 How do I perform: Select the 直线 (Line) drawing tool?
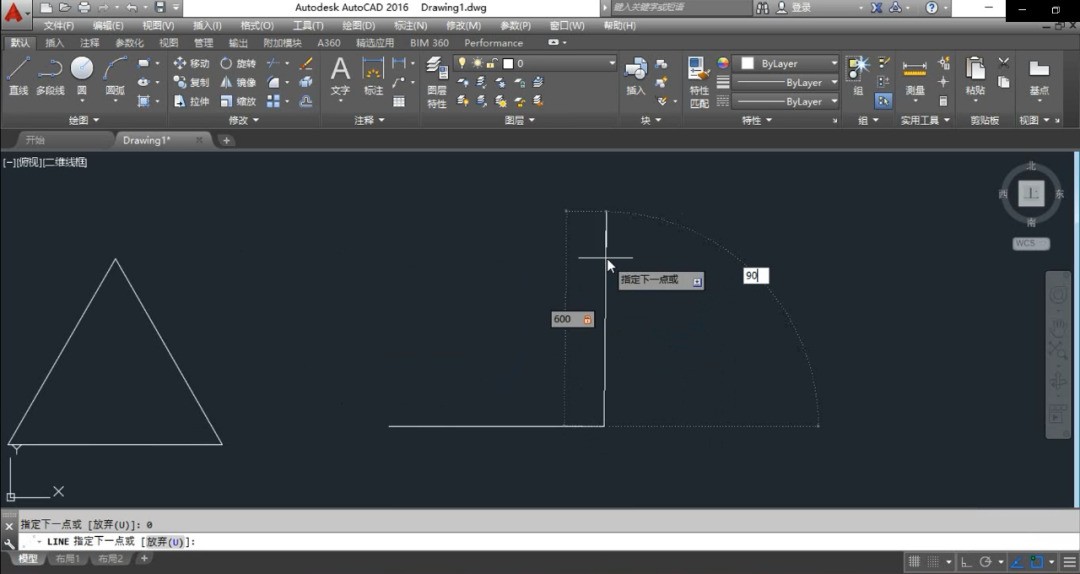coord(19,76)
